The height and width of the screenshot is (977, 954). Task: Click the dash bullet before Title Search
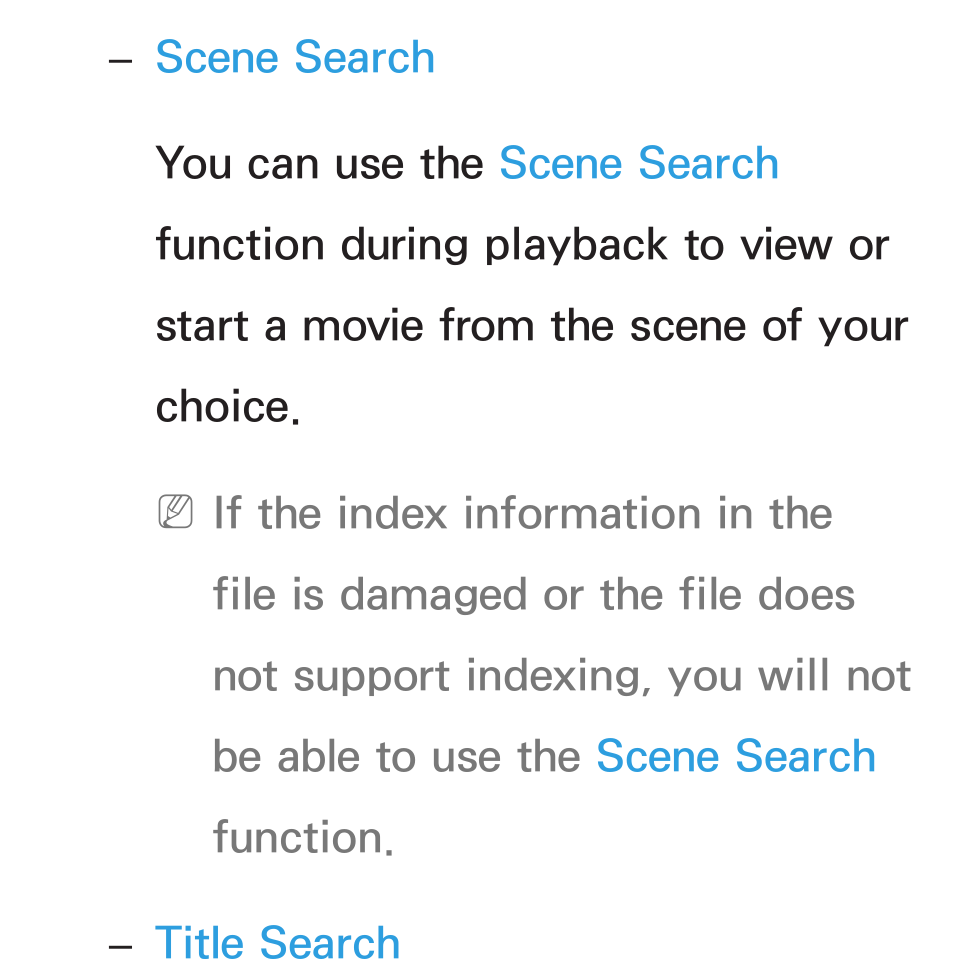click(120, 946)
